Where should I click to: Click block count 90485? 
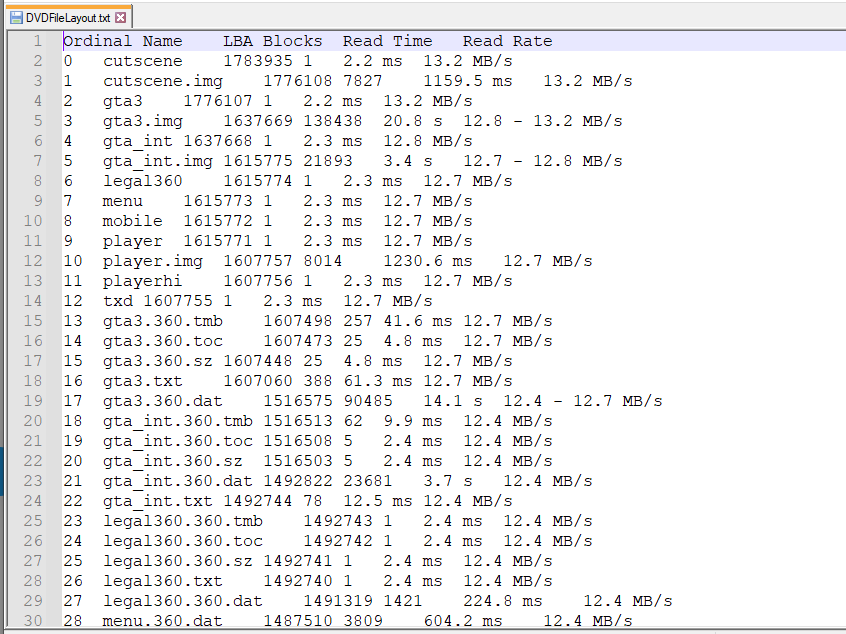pyautogui.click(x=367, y=400)
